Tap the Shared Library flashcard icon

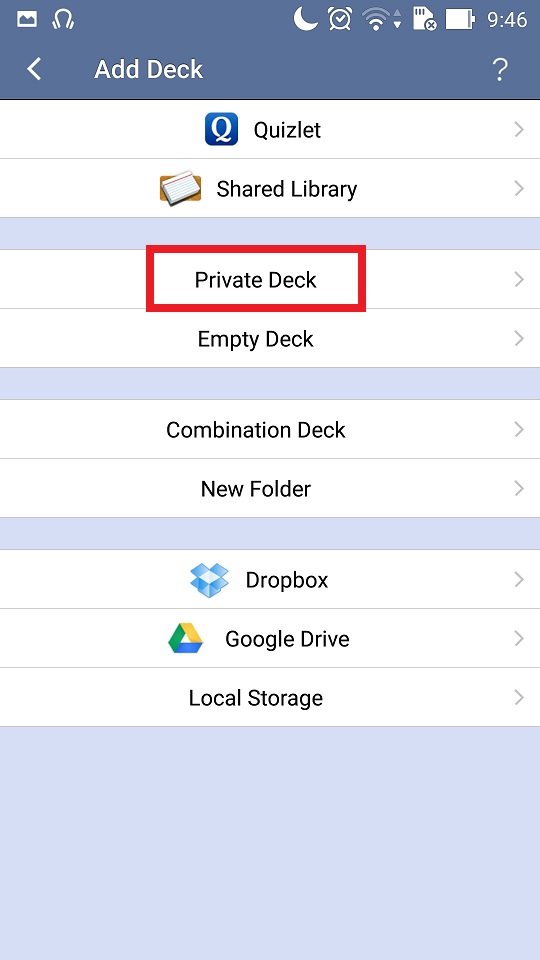181,188
